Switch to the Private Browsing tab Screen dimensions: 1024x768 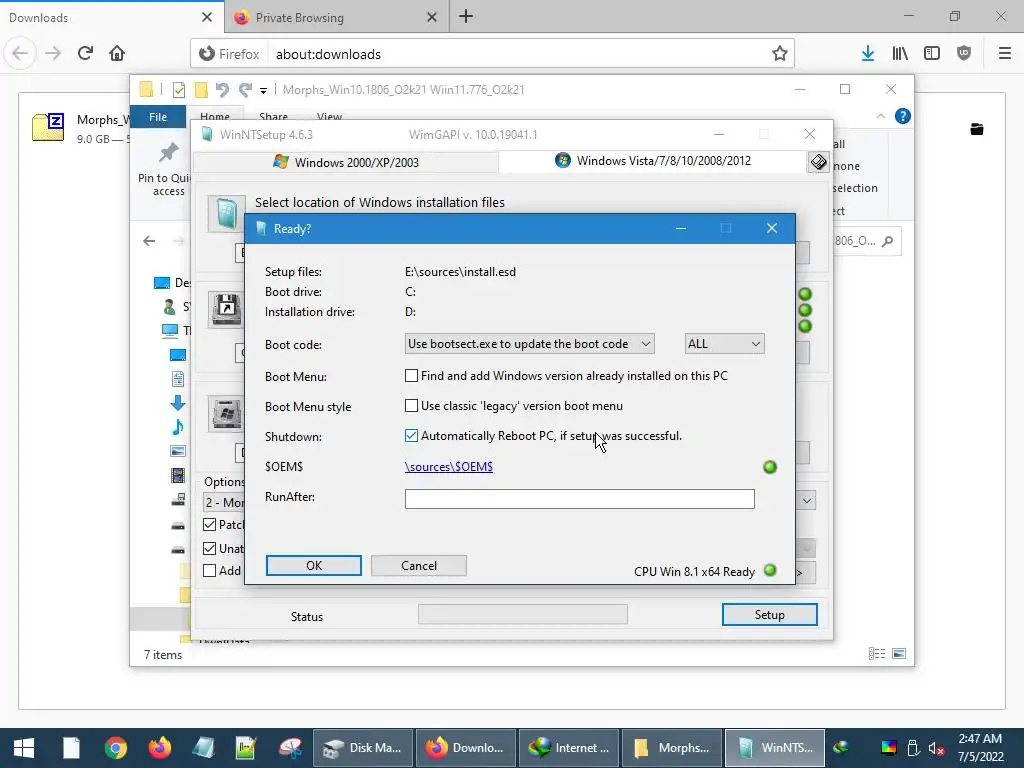click(336, 17)
